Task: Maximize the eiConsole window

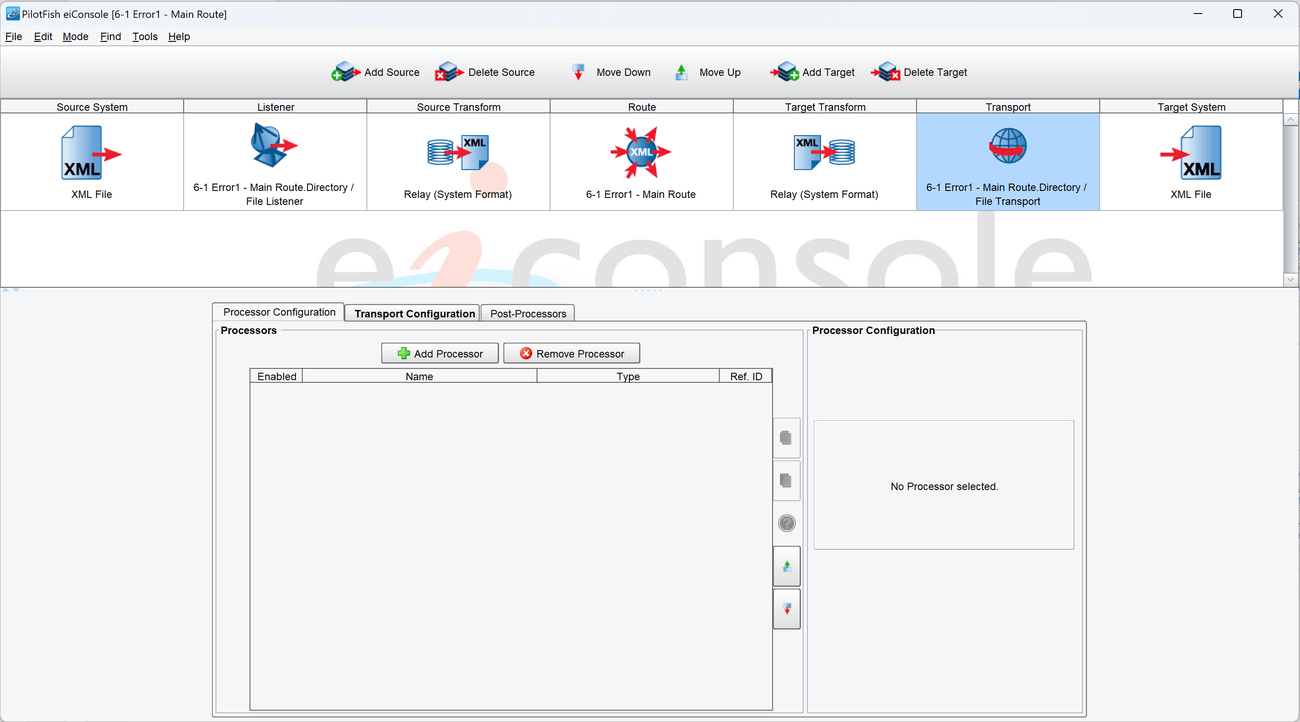Action: tap(1238, 14)
